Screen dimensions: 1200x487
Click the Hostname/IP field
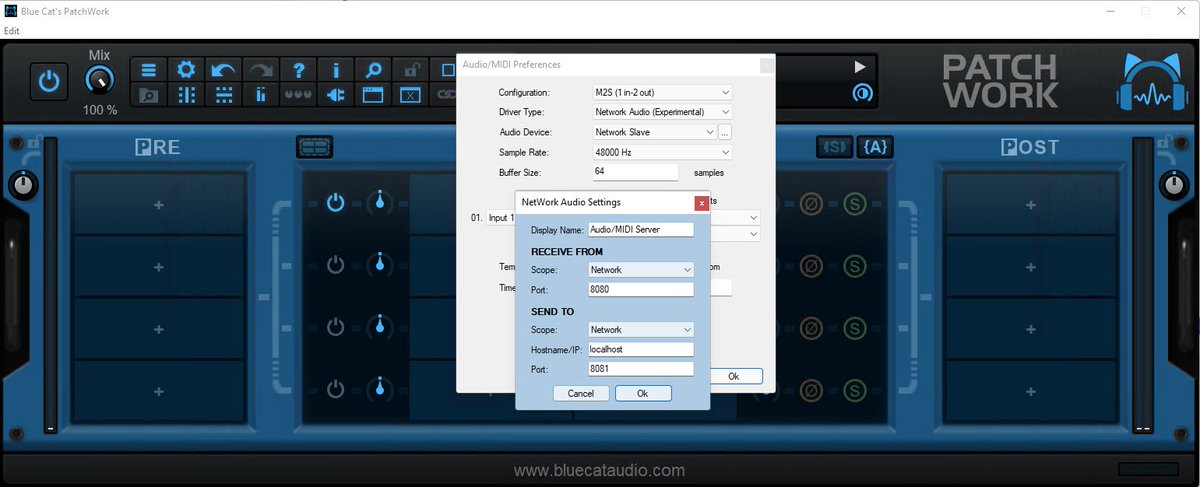point(641,349)
